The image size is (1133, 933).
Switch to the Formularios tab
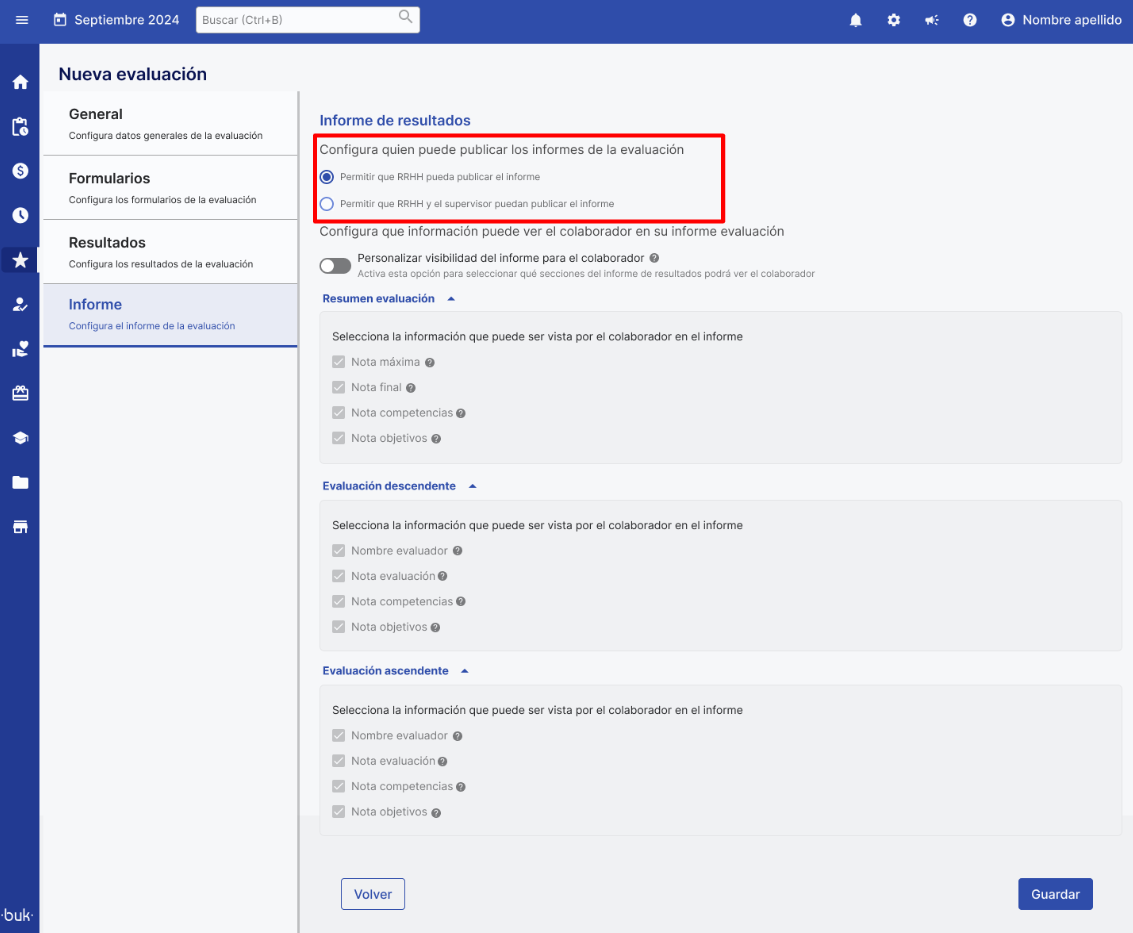(x=170, y=187)
